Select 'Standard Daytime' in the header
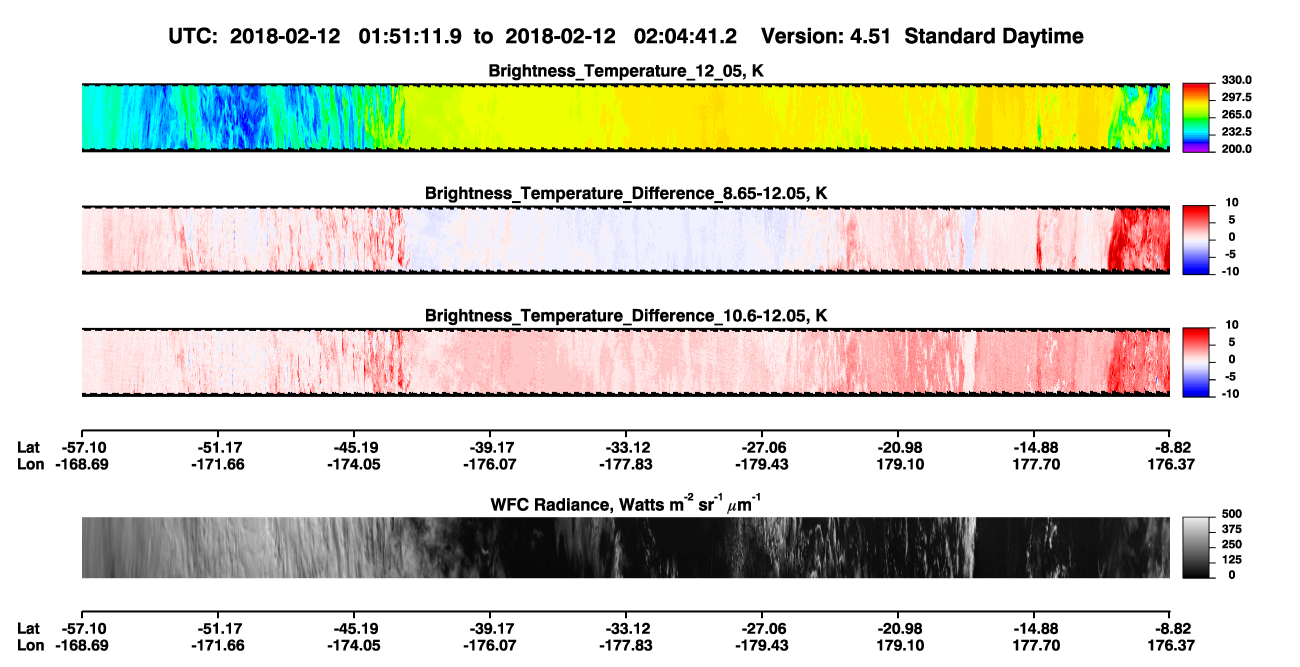 (x=994, y=36)
